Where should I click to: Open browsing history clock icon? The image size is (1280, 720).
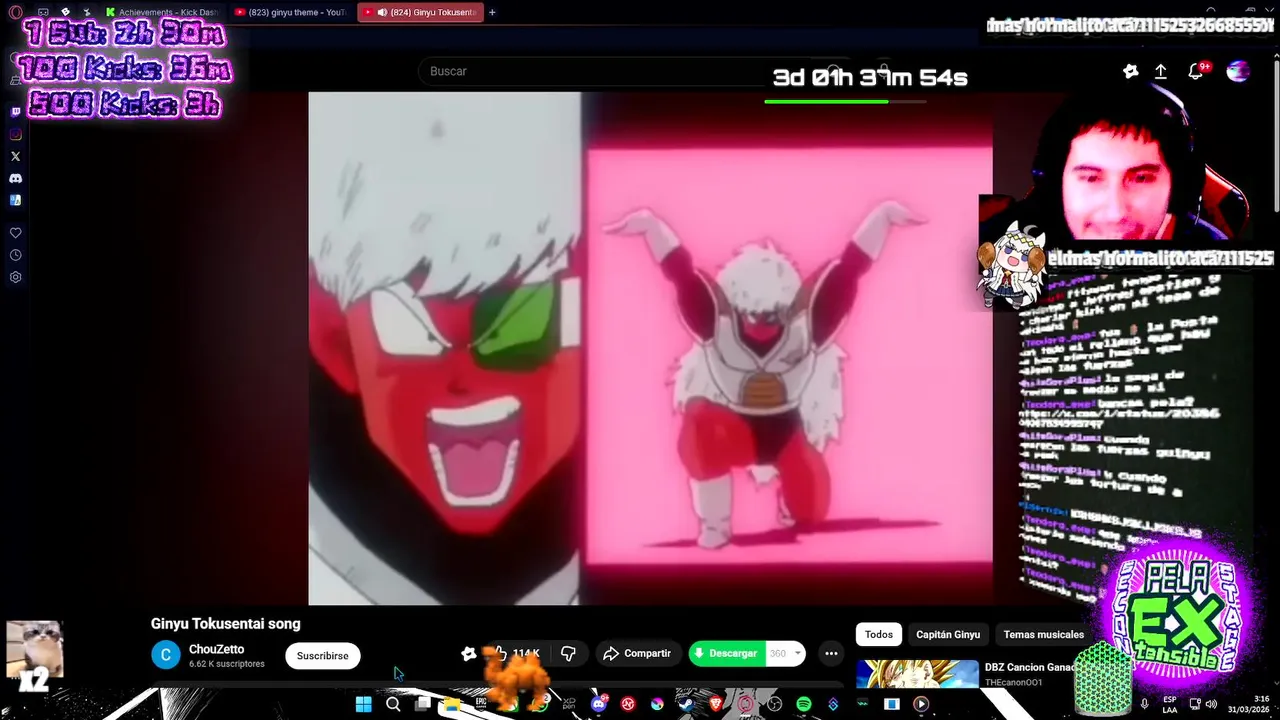(15, 255)
